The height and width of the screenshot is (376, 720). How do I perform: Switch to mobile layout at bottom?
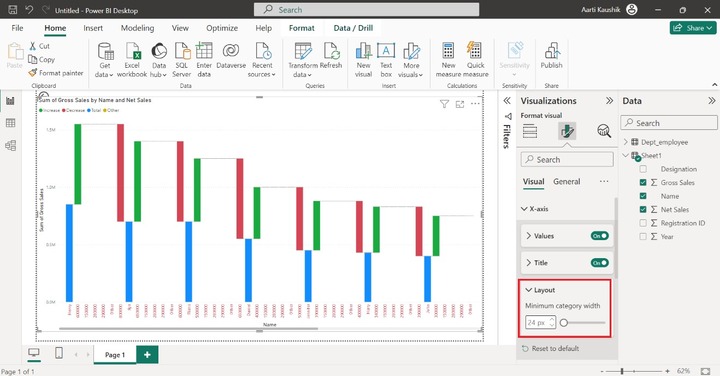pyautogui.click(x=59, y=353)
